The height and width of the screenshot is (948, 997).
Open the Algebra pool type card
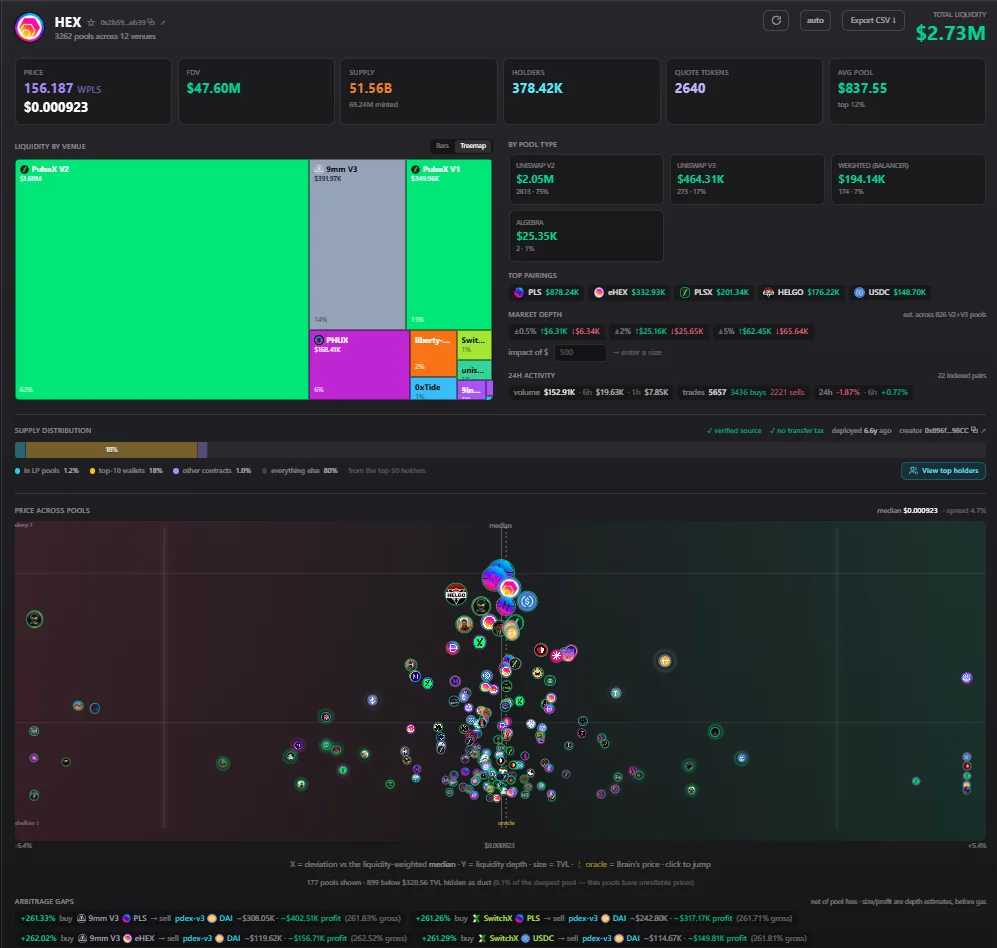pyautogui.click(x=586, y=236)
